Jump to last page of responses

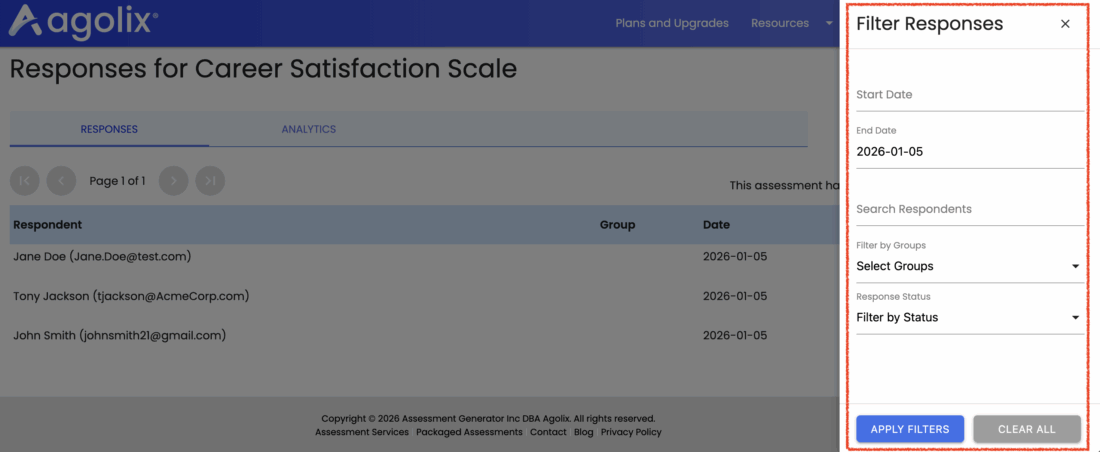coord(210,181)
